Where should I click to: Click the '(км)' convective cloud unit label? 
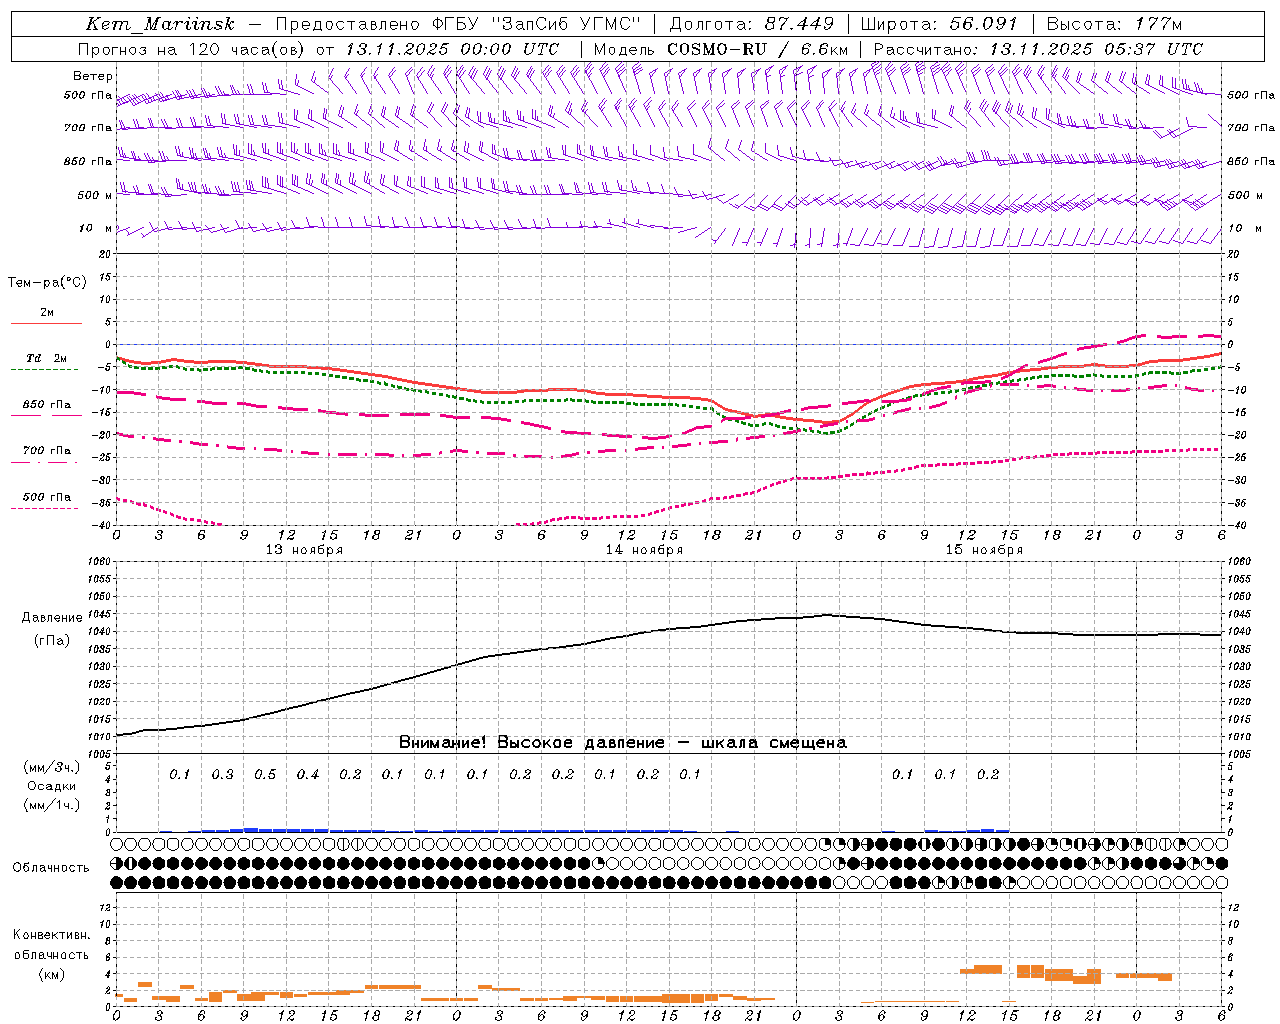pos(52,973)
